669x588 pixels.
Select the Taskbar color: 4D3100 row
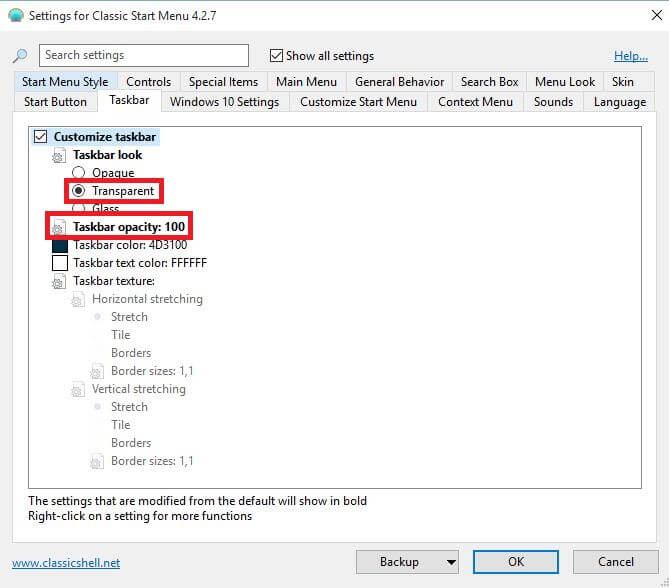(x=130, y=245)
